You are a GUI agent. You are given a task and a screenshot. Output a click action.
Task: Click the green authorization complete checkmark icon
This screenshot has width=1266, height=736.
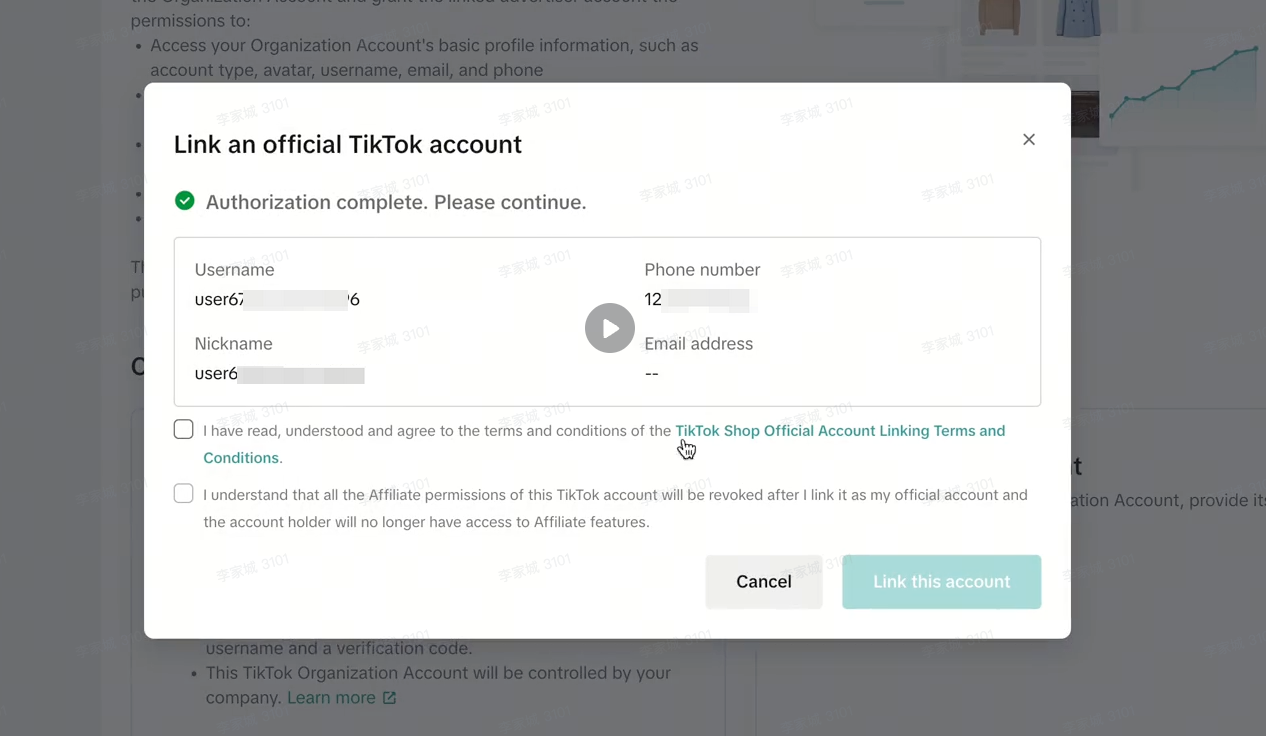click(x=185, y=201)
